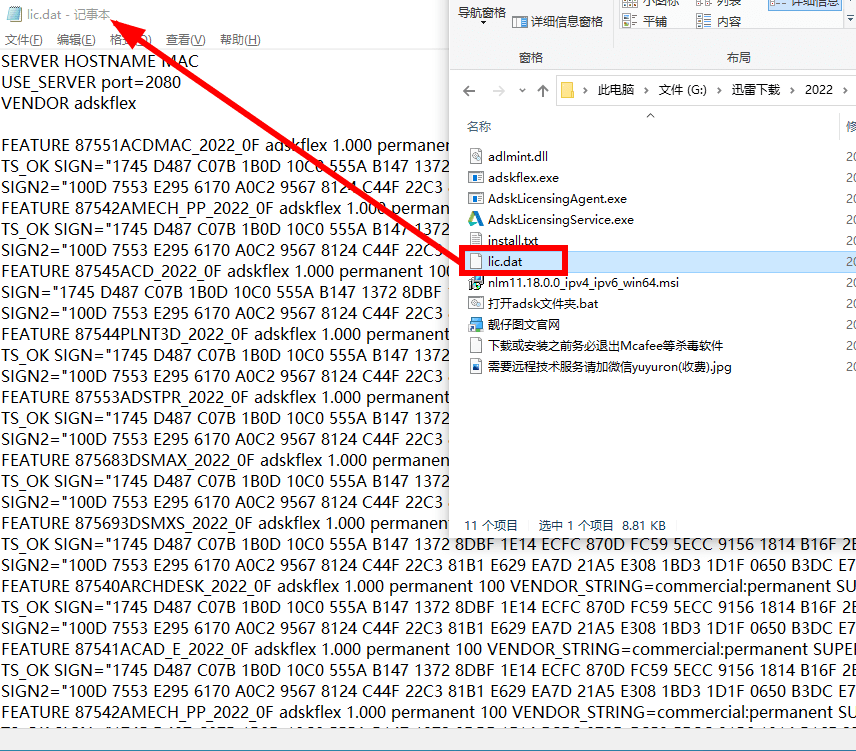Image resolution: width=856 pixels, height=751 pixels.
Task: Click the adskflex.exe file icon
Action: [x=476, y=177]
